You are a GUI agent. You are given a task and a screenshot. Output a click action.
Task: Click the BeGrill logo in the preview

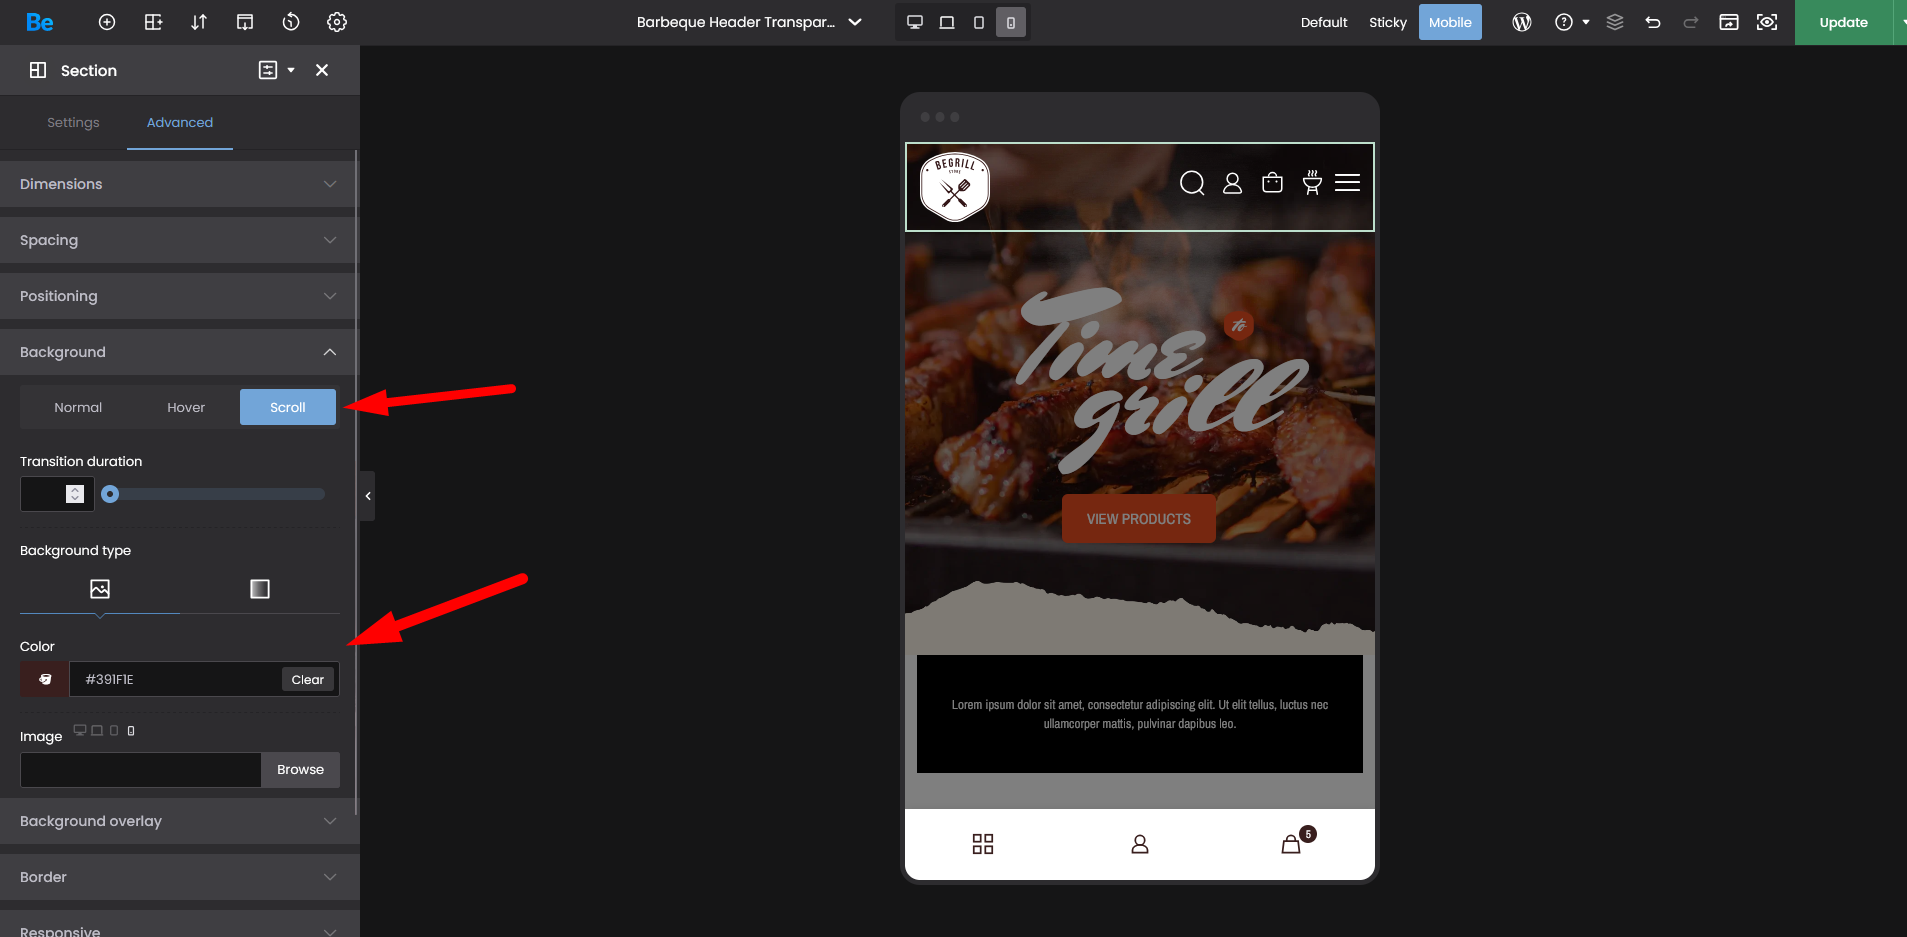coord(955,186)
